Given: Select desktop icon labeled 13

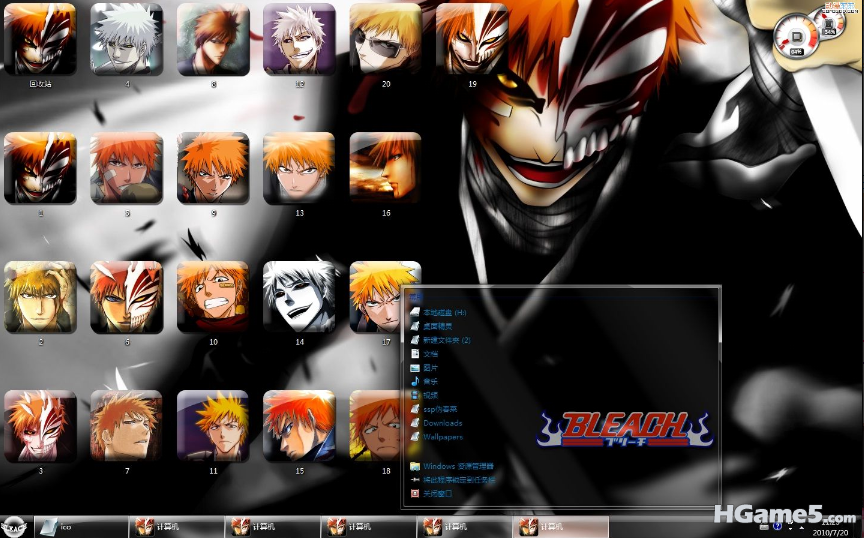Looking at the screenshot, I should coord(299,168).
